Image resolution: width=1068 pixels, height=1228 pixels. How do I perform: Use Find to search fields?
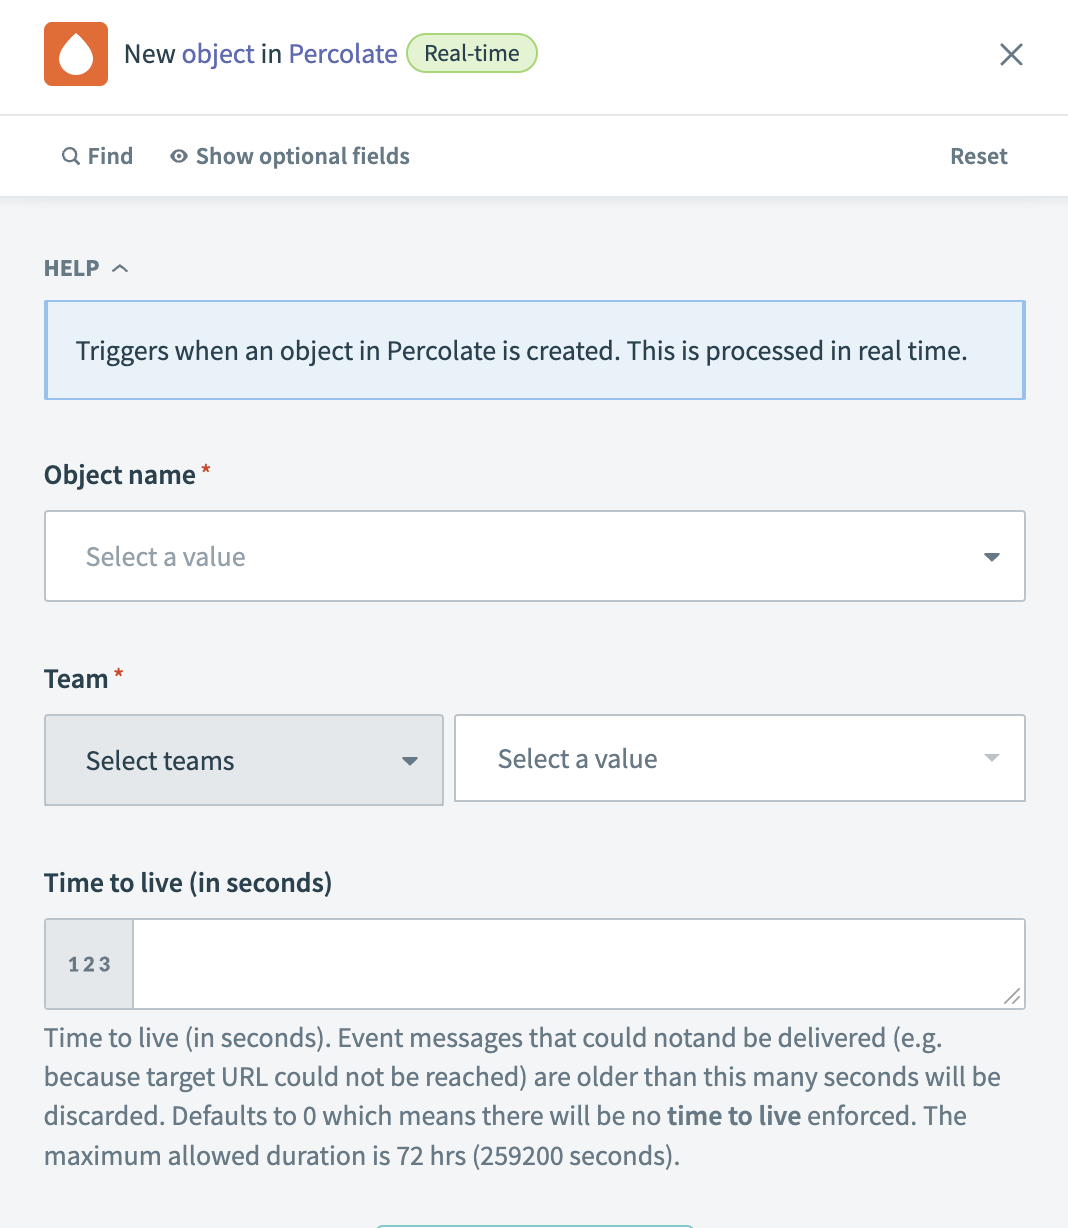pos(109,156)
